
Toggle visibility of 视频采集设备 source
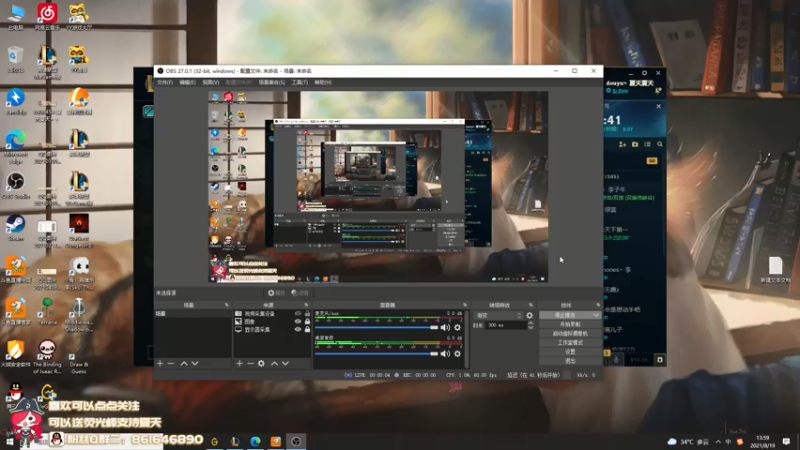click(298, 314)
